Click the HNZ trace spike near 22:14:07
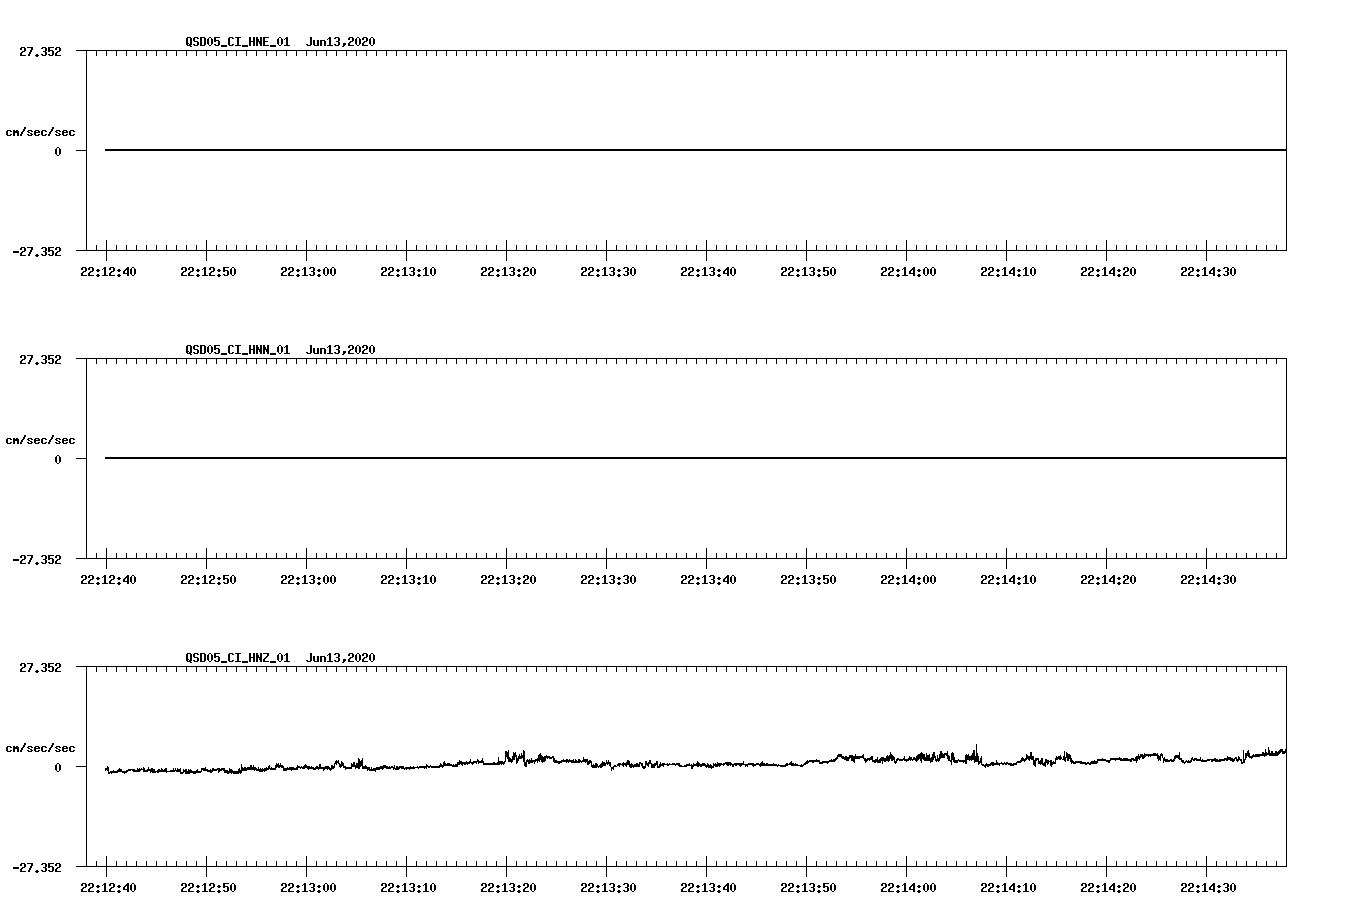The width and height of the screenshot is (1358, 924). 977,752
